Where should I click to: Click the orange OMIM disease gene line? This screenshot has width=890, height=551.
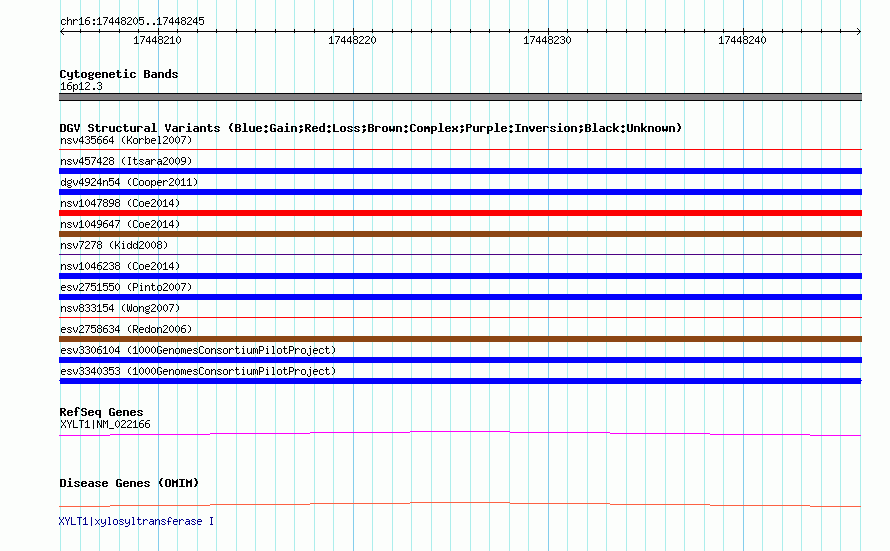tap(460, 504)
